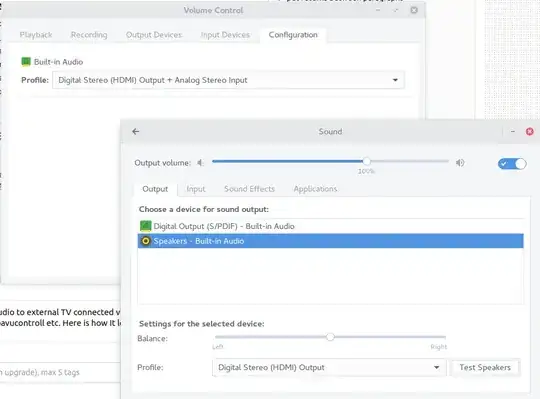The width and height of the screenshot is (540, 399).
Task: Click the Sound window title text
Action: pos(330,132)
